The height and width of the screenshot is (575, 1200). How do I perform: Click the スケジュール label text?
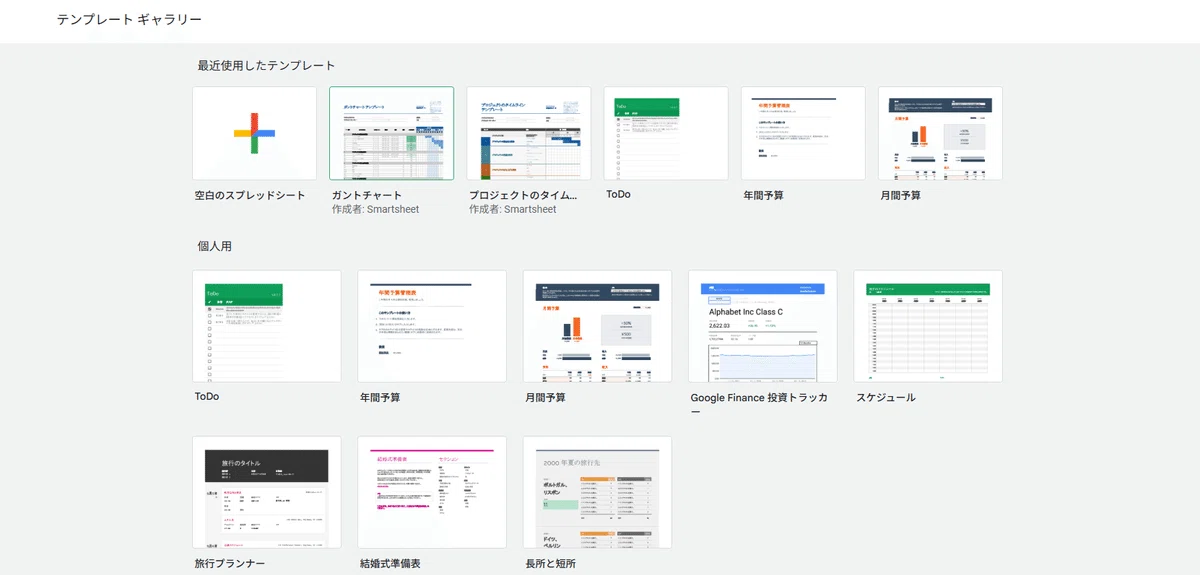pos(886,397)
